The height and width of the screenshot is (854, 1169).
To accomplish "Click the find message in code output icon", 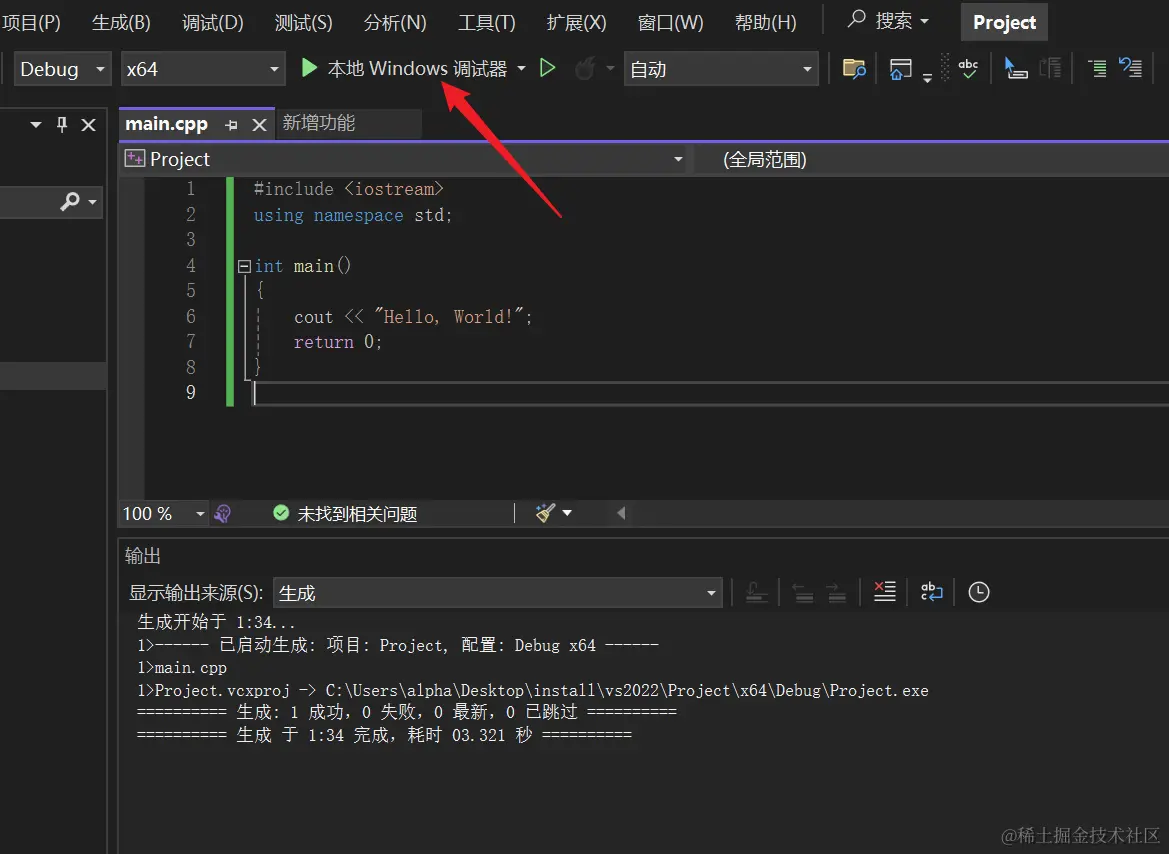I will click(757, 593).
